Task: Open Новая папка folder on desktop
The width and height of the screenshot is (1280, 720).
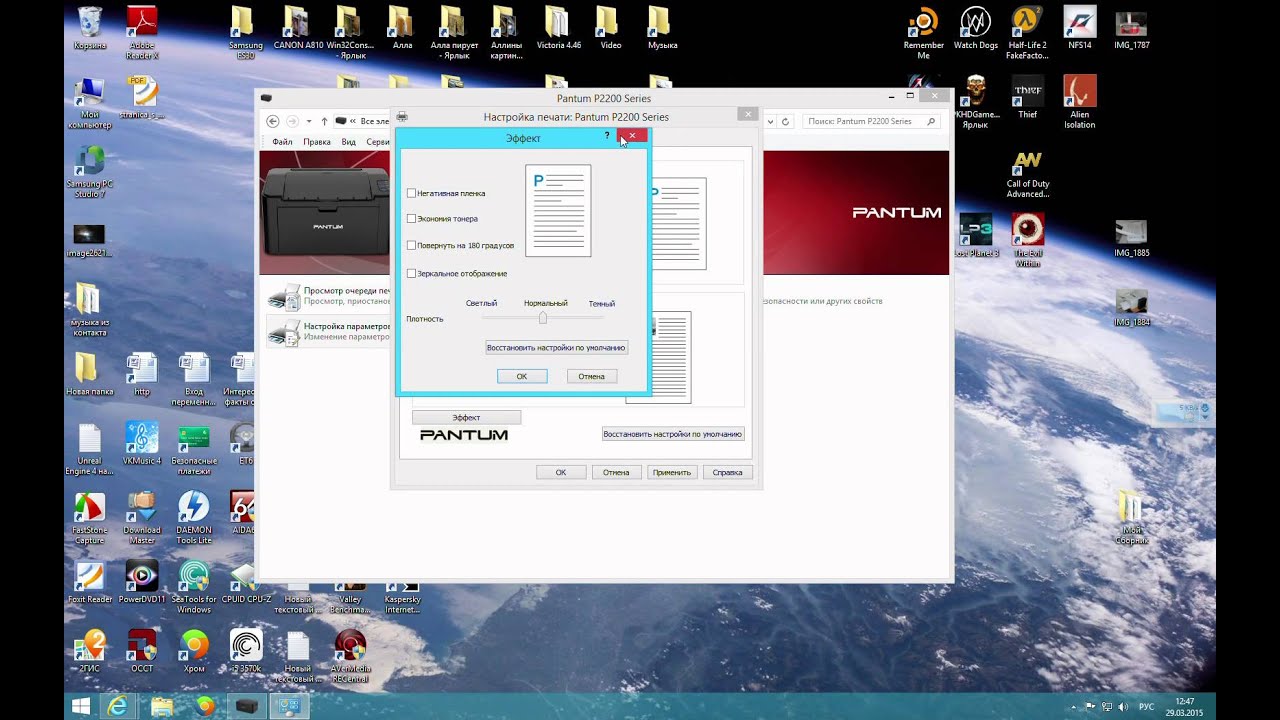Action: click(89, 374)
